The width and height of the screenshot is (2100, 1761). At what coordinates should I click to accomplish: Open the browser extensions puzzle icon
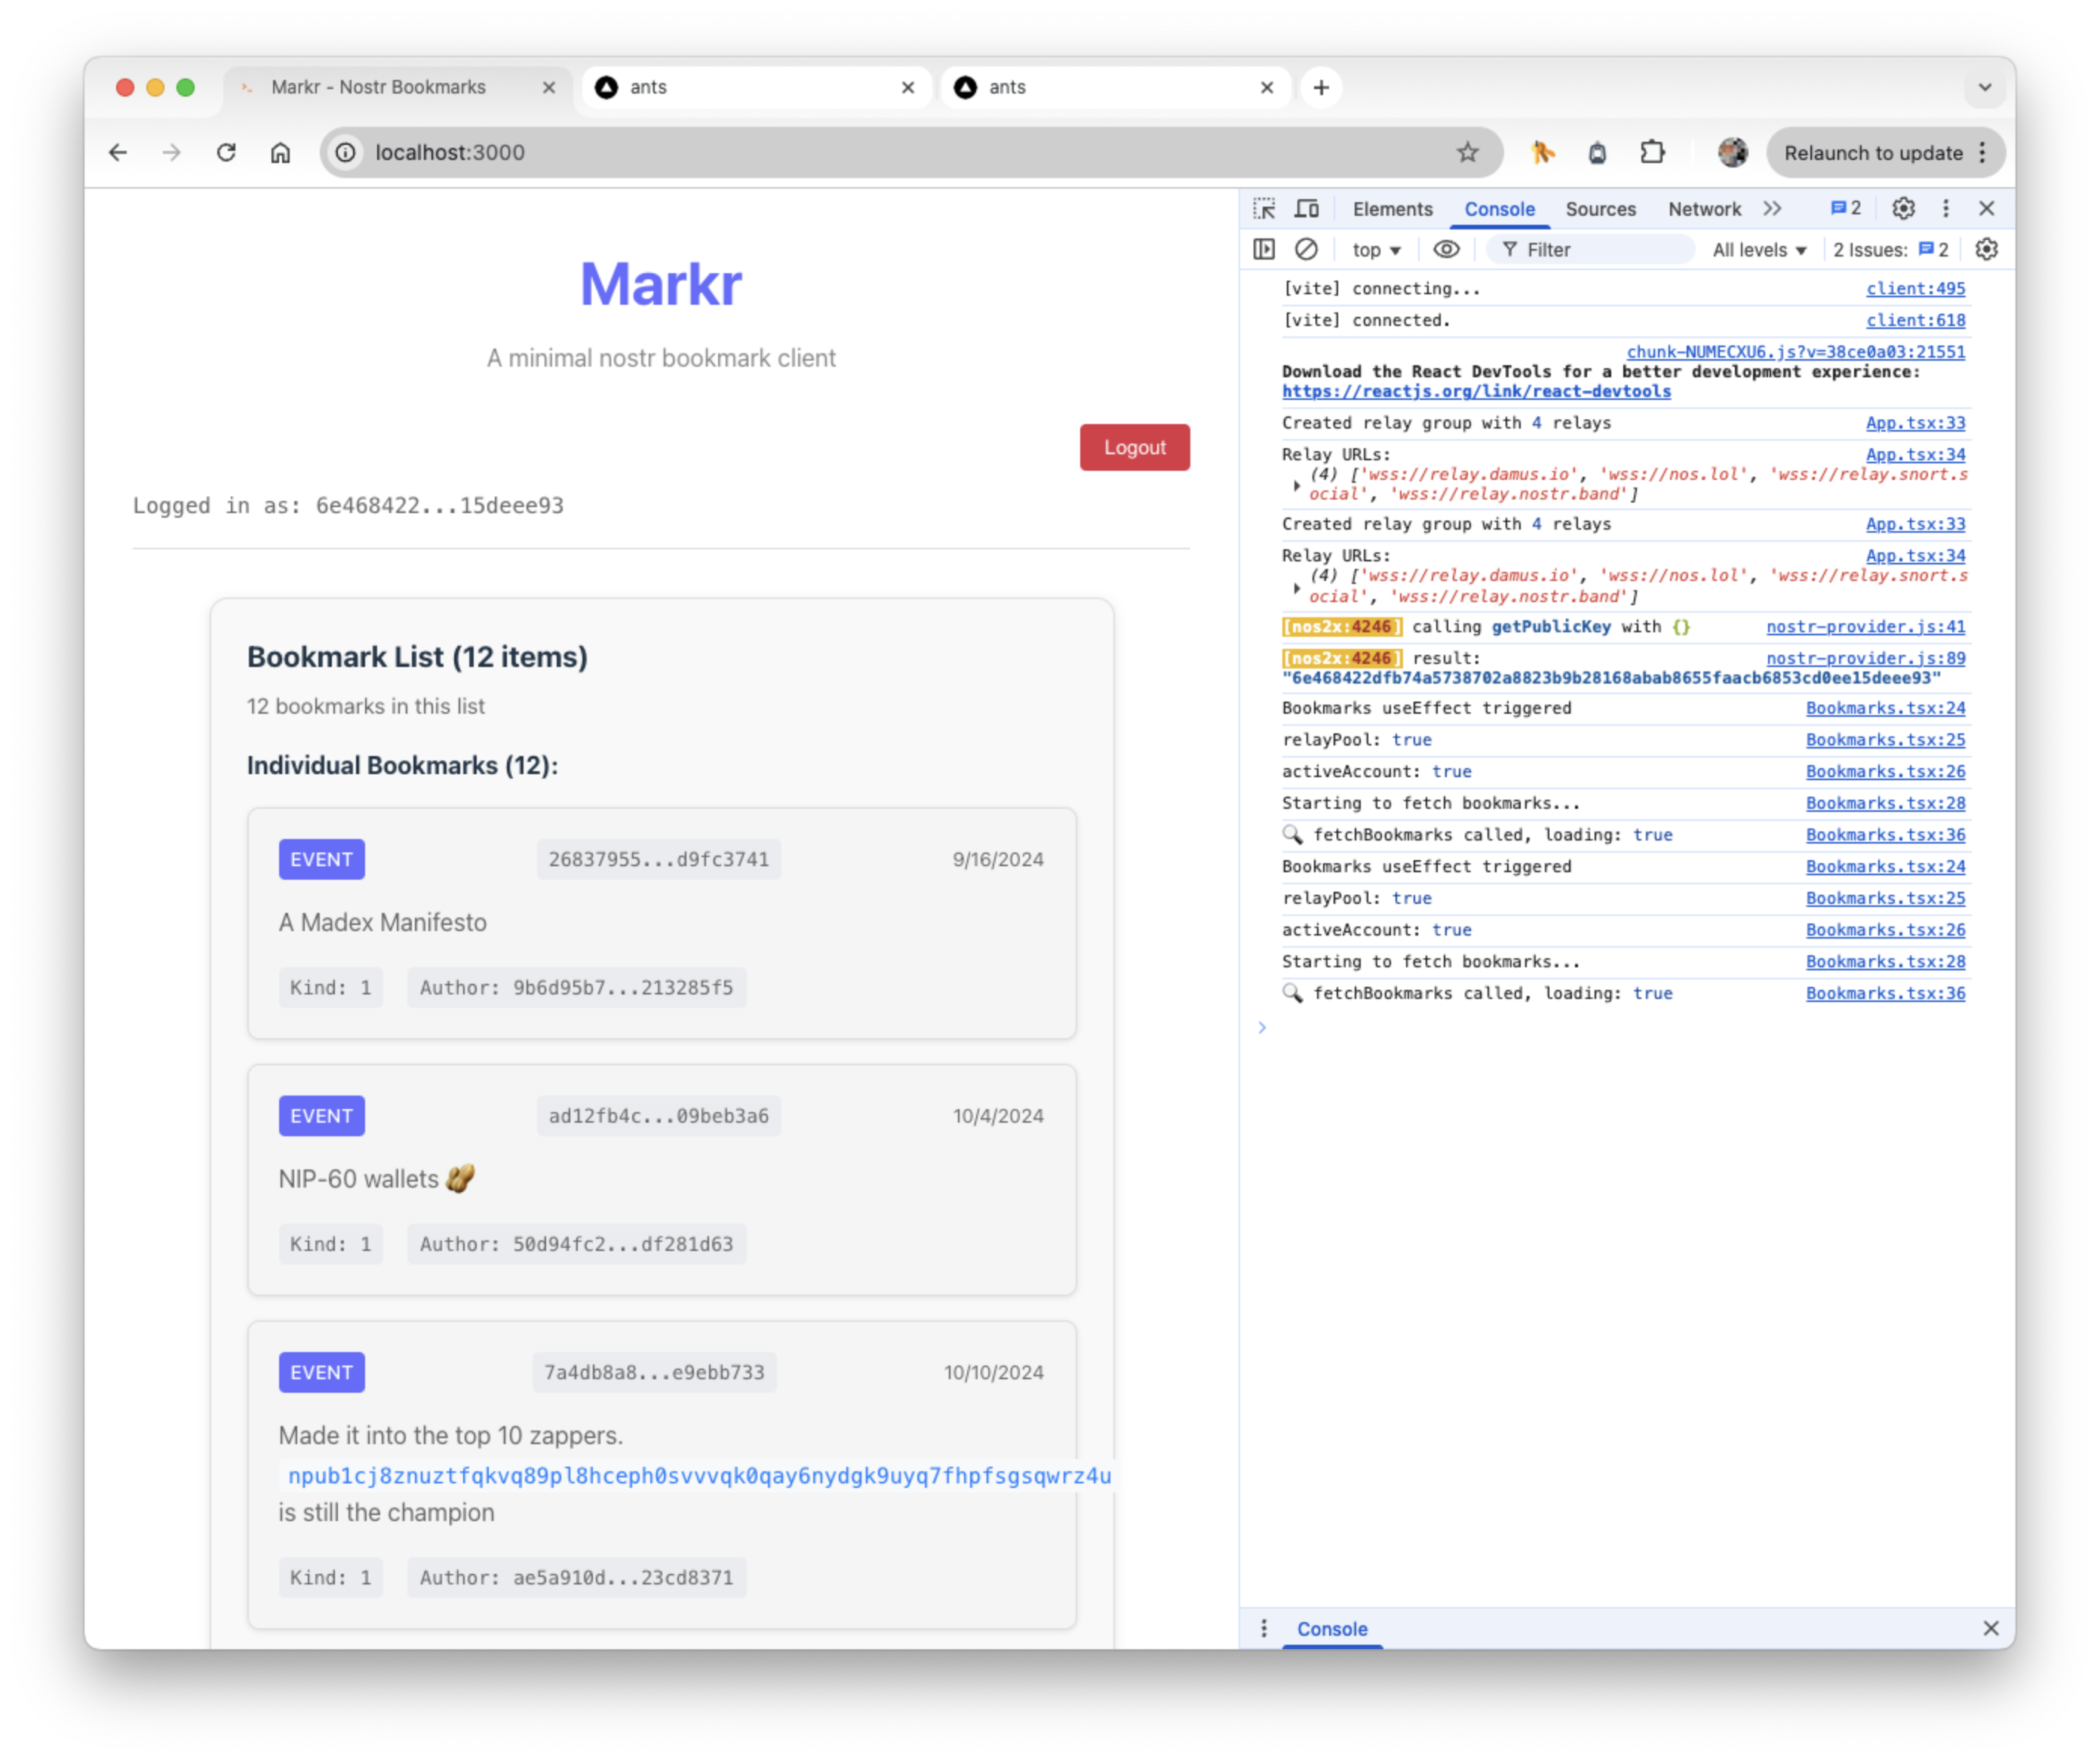(1652, 152)
